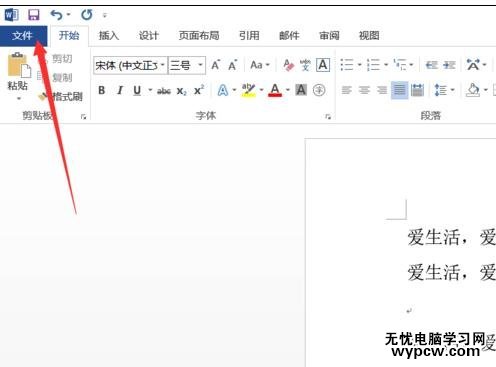Decrease font size with shrink icon
The width and height of the screenshot is (496, 367).
(x=233, y=65)
